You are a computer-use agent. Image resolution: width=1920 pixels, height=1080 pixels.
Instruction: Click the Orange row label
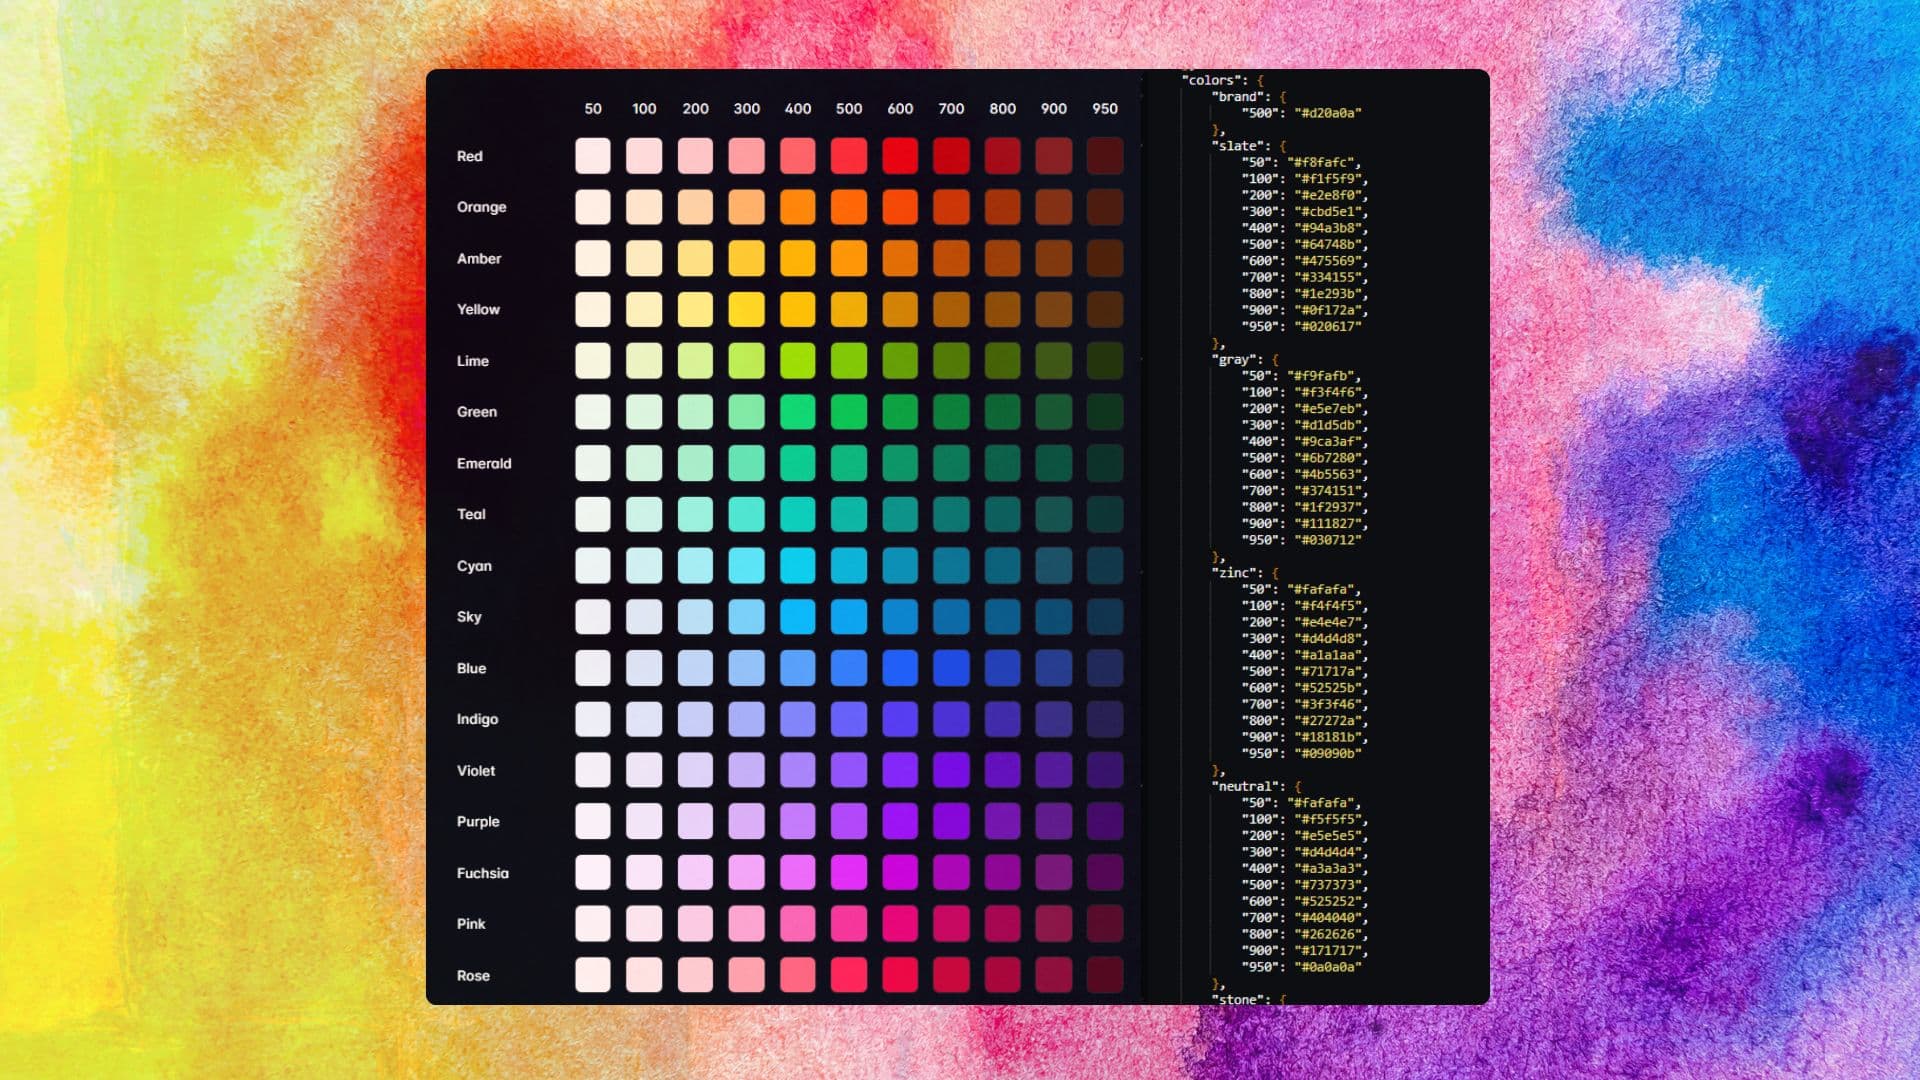click(481, 207)
